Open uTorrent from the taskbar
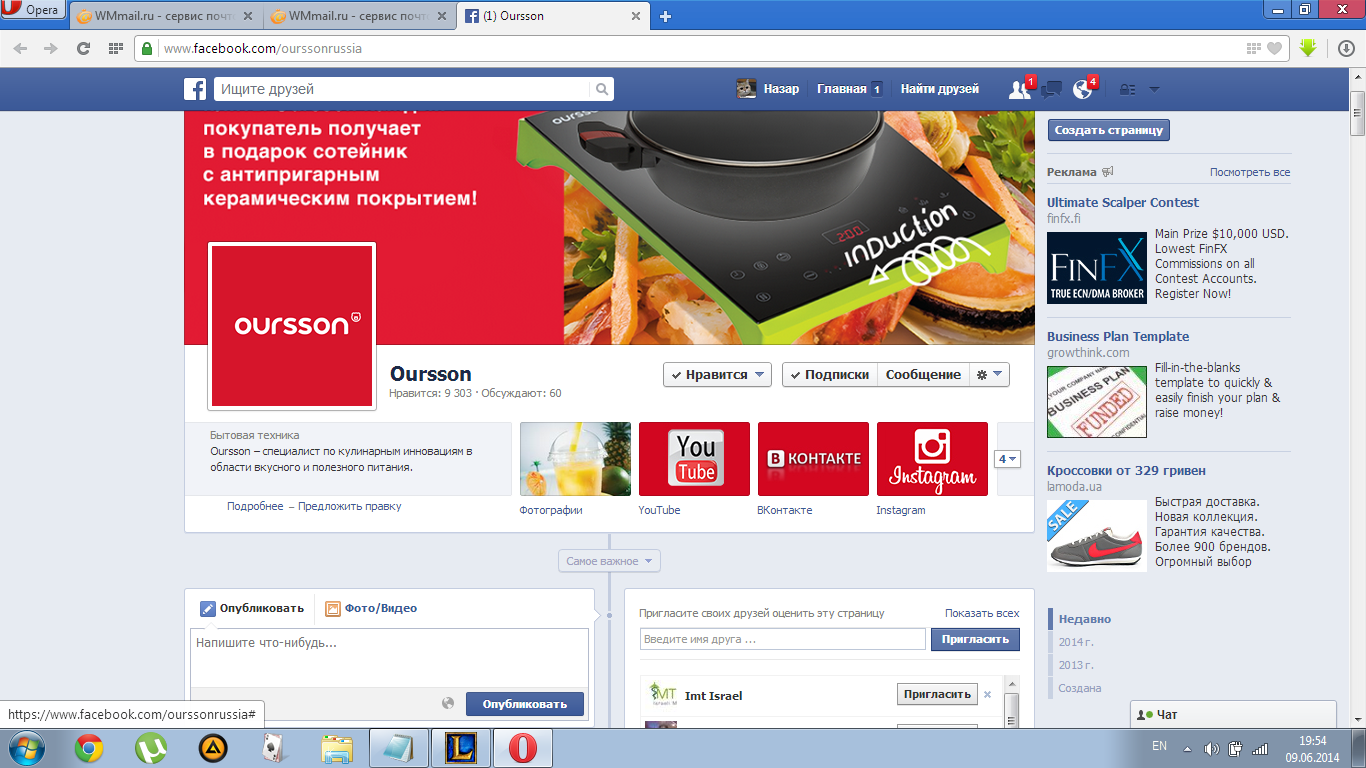 151,748
